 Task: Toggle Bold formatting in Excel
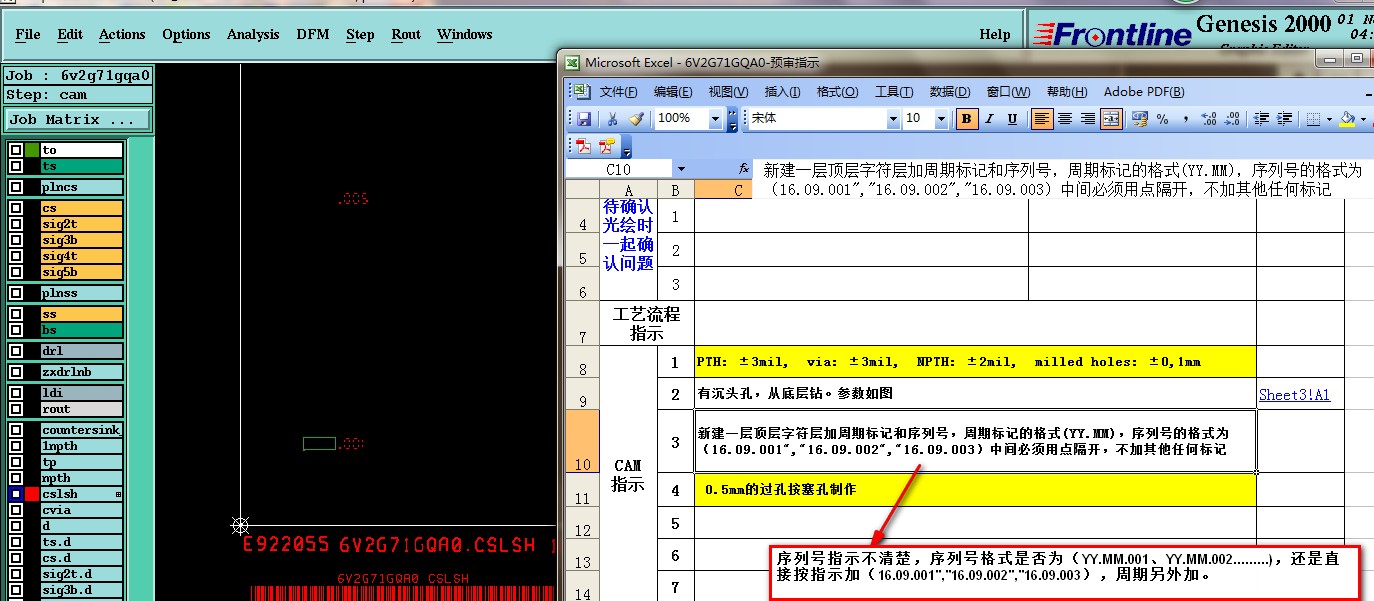(966, 118)
